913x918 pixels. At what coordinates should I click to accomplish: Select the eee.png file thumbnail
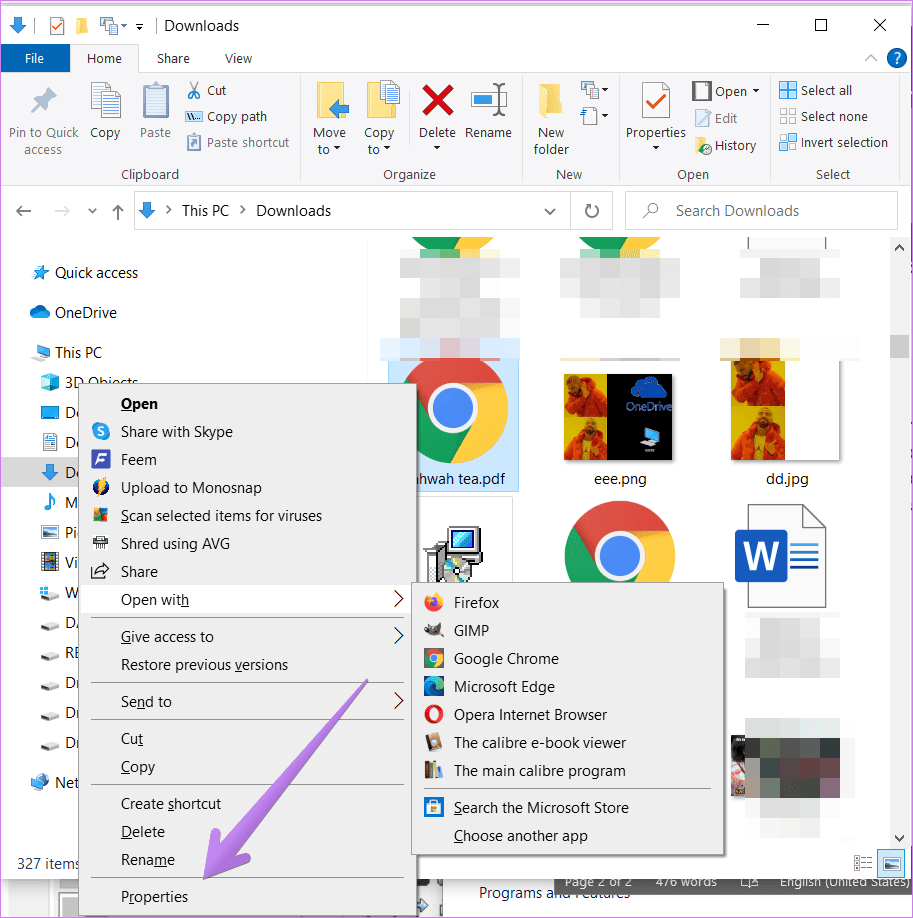(x=619, y=417)
